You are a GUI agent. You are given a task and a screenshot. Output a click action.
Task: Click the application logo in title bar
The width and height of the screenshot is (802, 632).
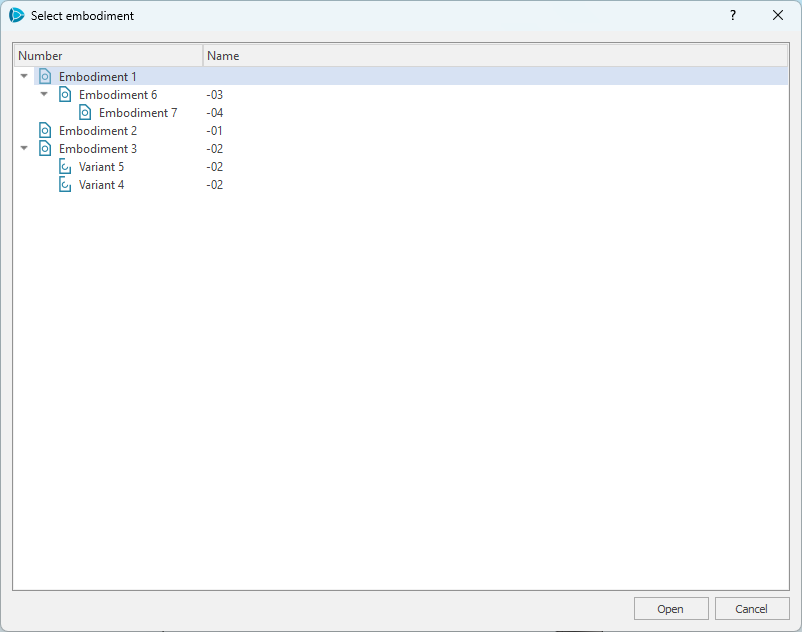17,16
